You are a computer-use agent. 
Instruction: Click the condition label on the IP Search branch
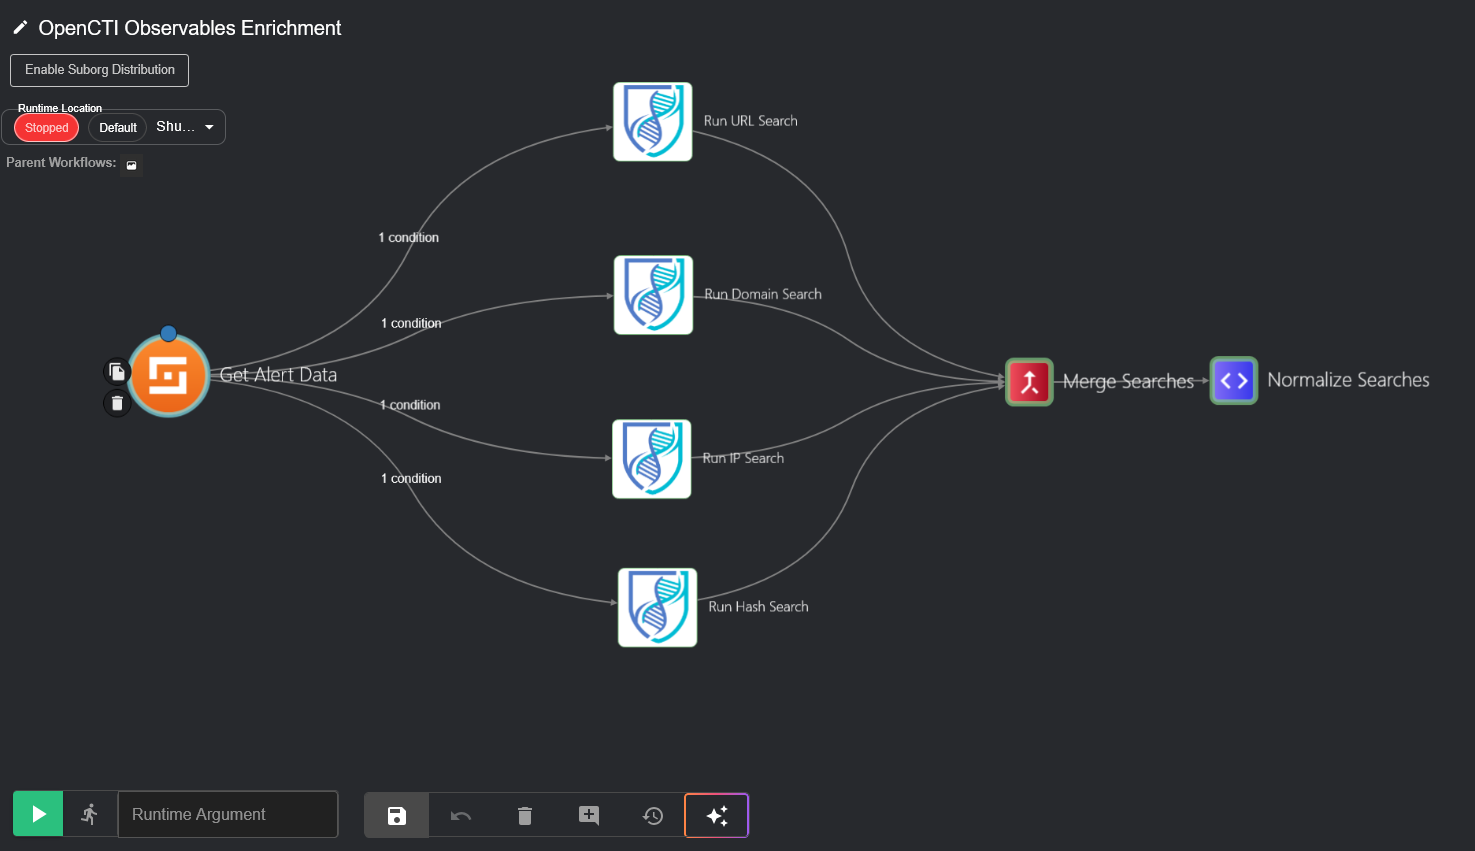(410, 405)
